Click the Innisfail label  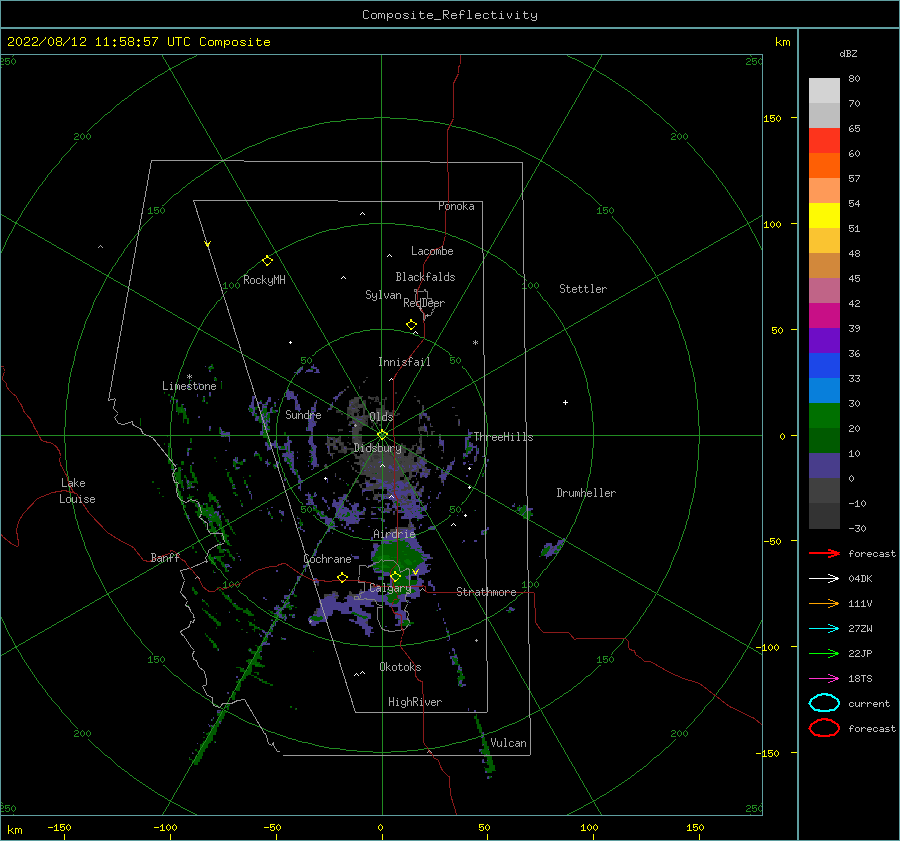[x=404, y=362]
